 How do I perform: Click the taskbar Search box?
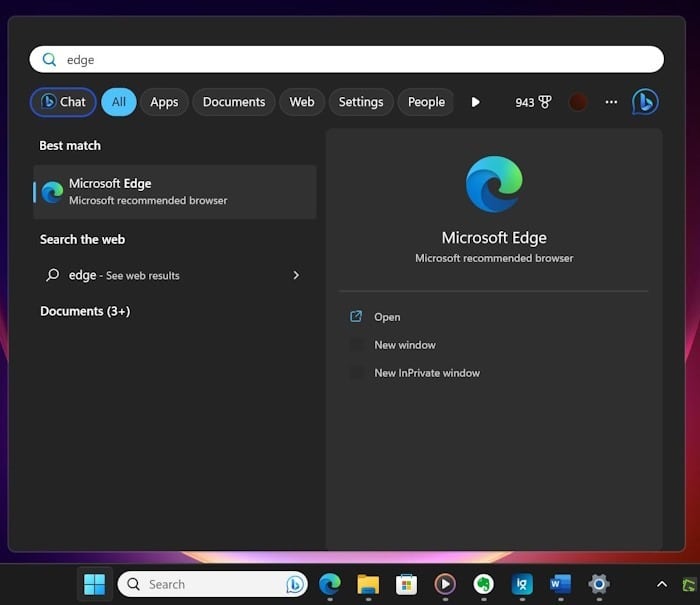pos(213,584)
